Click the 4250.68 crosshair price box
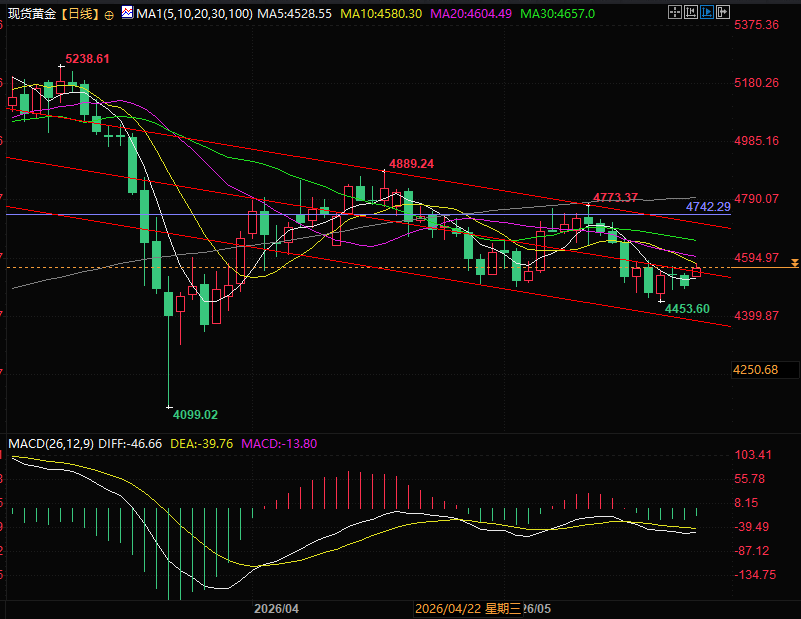 [x=765, y=370]
